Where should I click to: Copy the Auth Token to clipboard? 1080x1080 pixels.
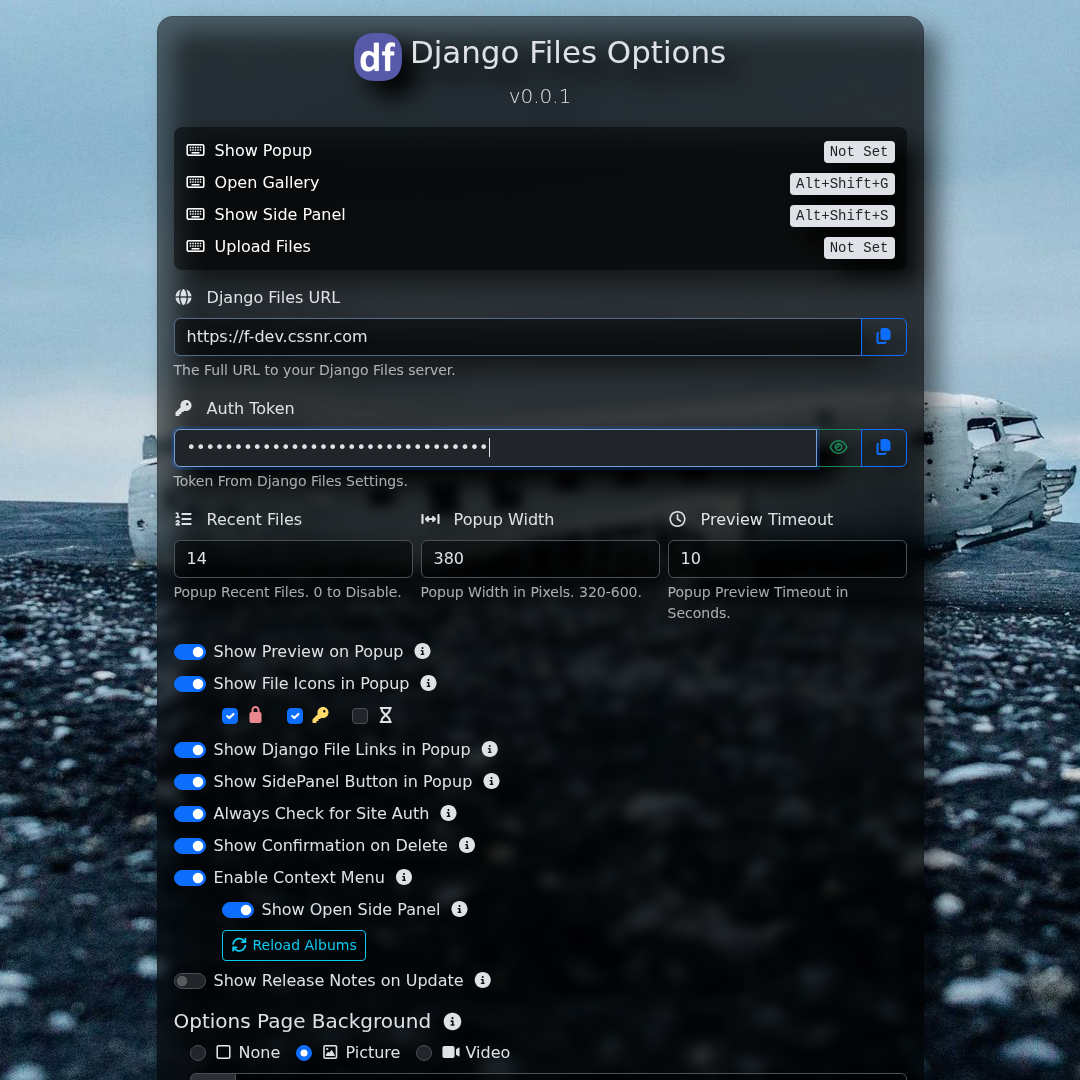pos(883,448)
